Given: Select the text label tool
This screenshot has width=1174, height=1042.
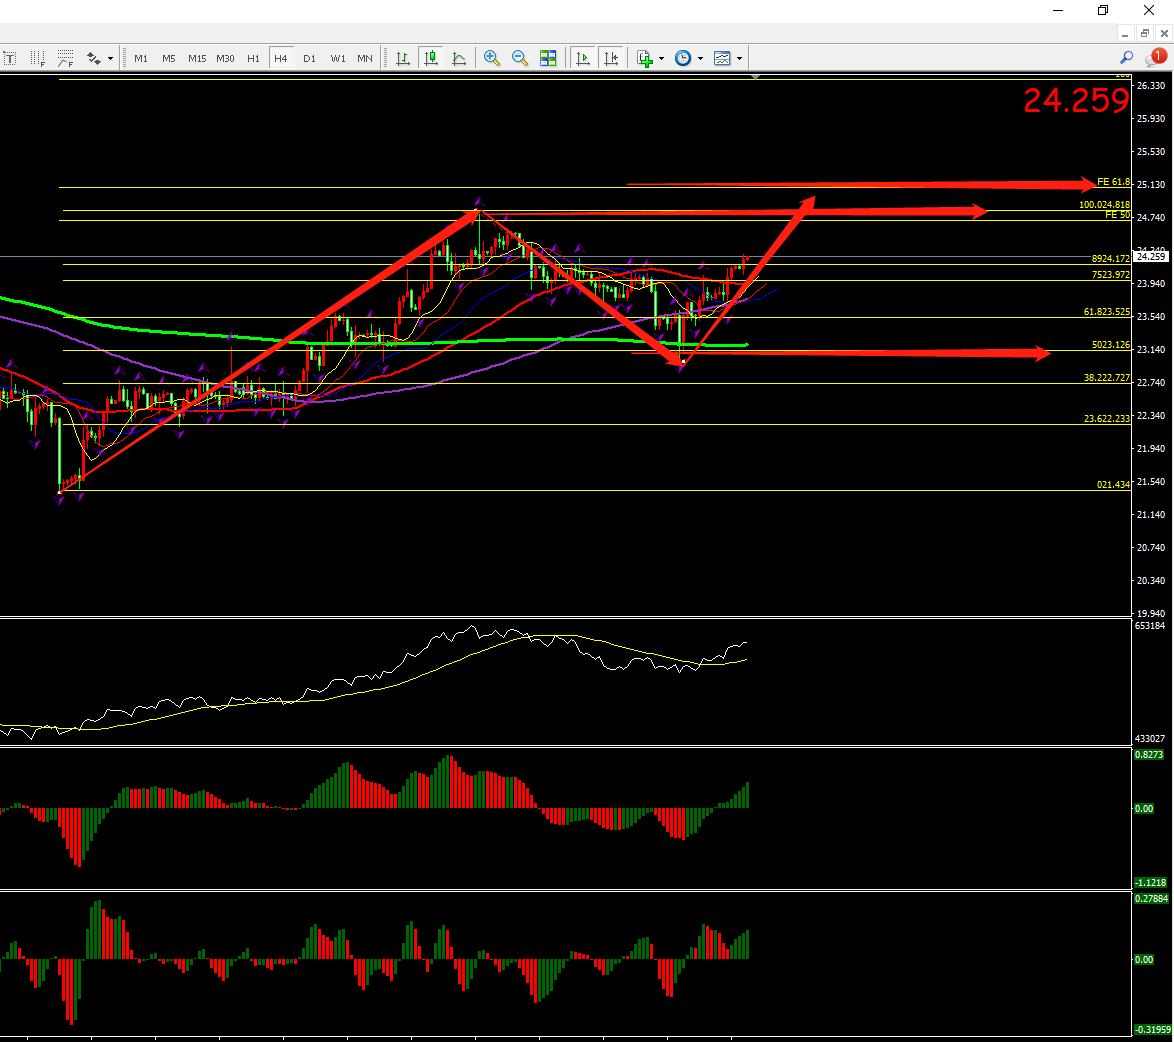Looking at the screenshot, I should click(x=10, y=58).
